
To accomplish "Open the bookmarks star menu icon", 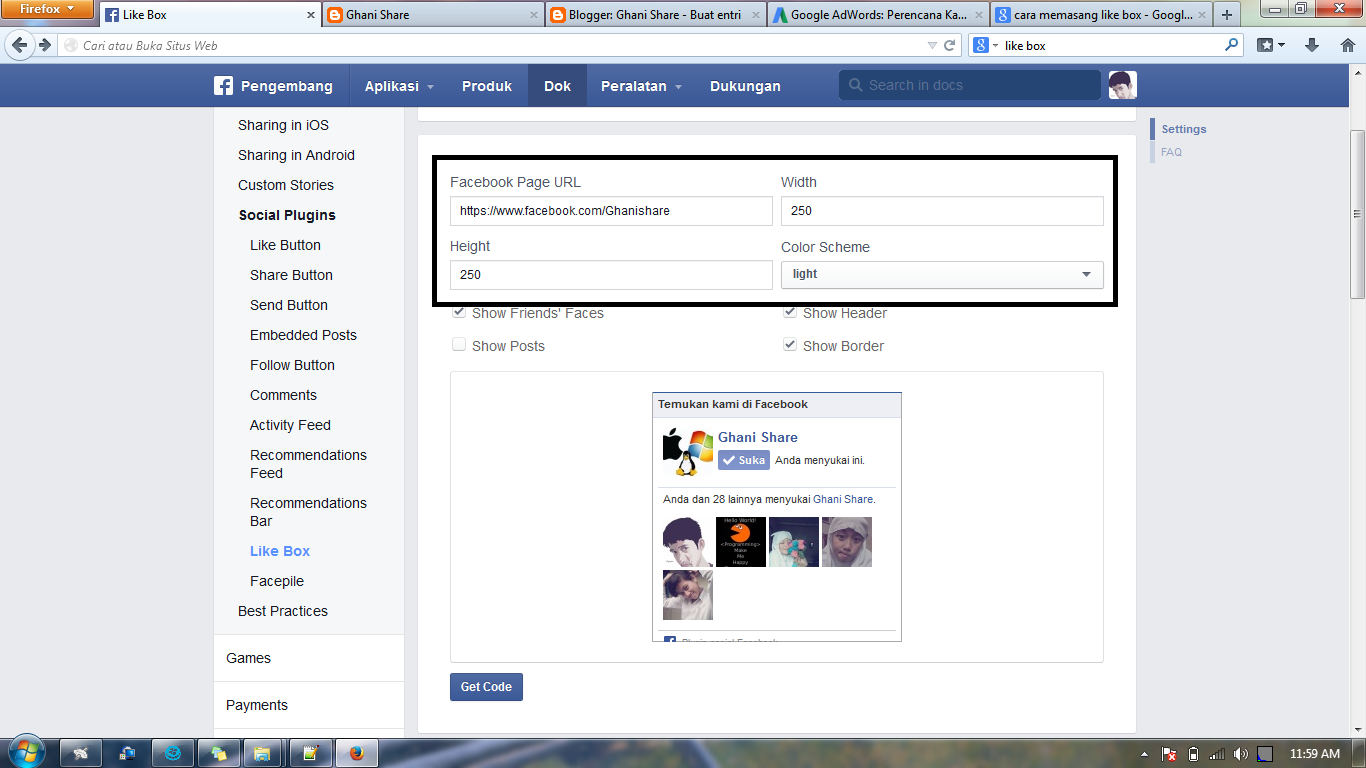I will pyautogui.click(x=1270, y=45).
